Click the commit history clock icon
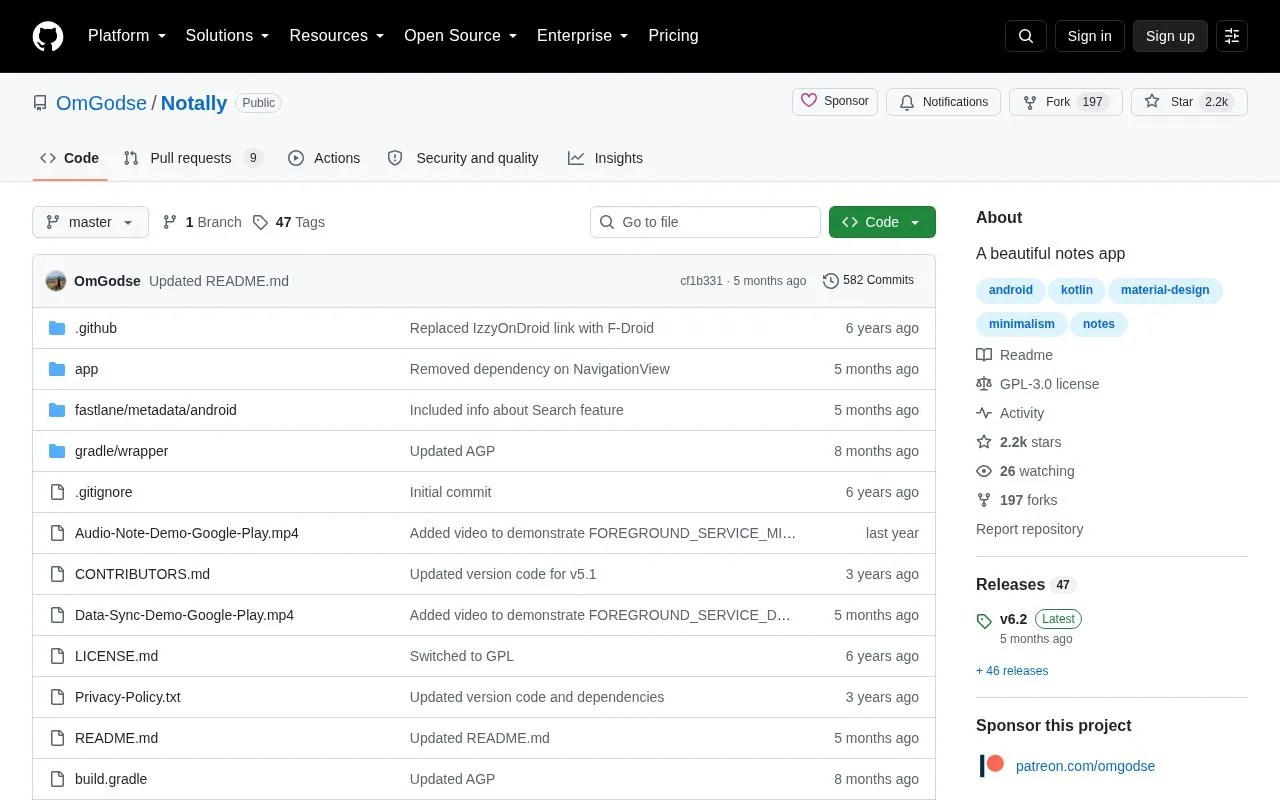 pyautogui.click(x=830, y=281)
